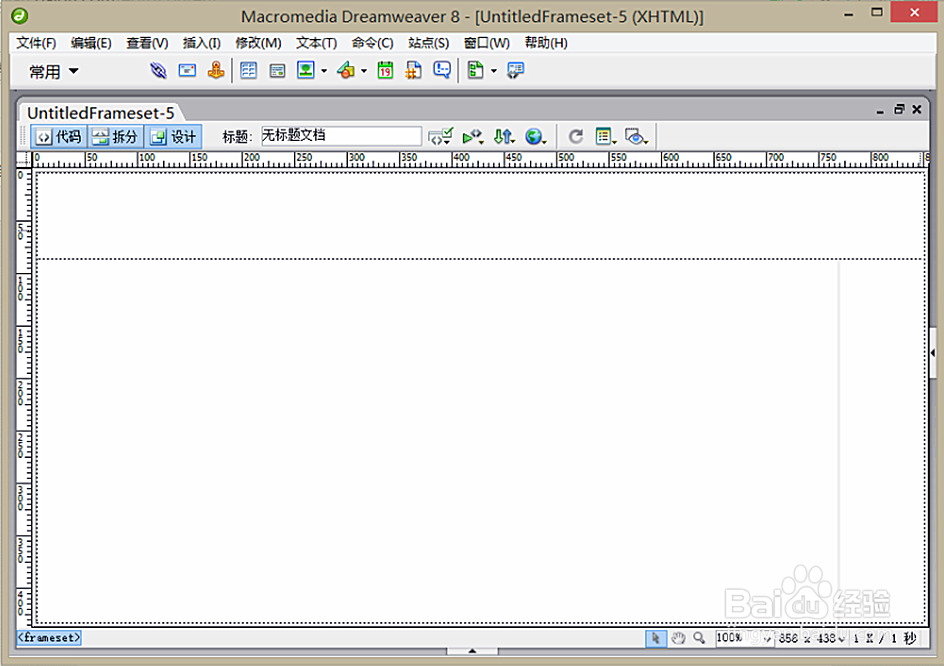Minimize the document window
944x666 pixels.
click(880, 110)
